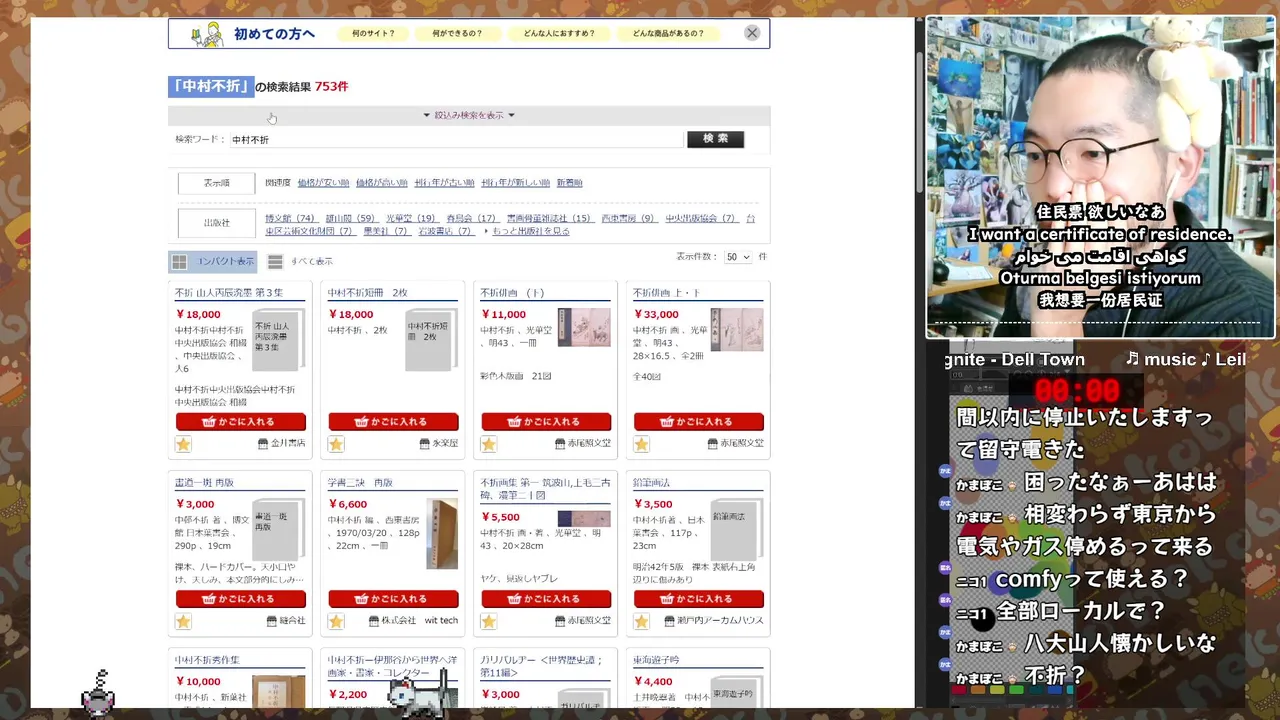Sort results by 刊行年が古い順

click(444, 183)
